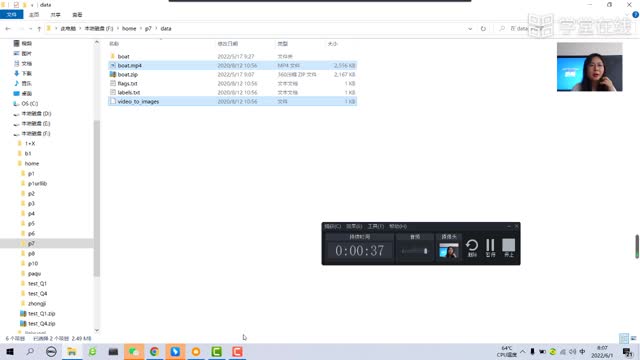Select test_Q4.zip in sidebar tree
Viewport: 640px width, 360px height.
[41, 323]
